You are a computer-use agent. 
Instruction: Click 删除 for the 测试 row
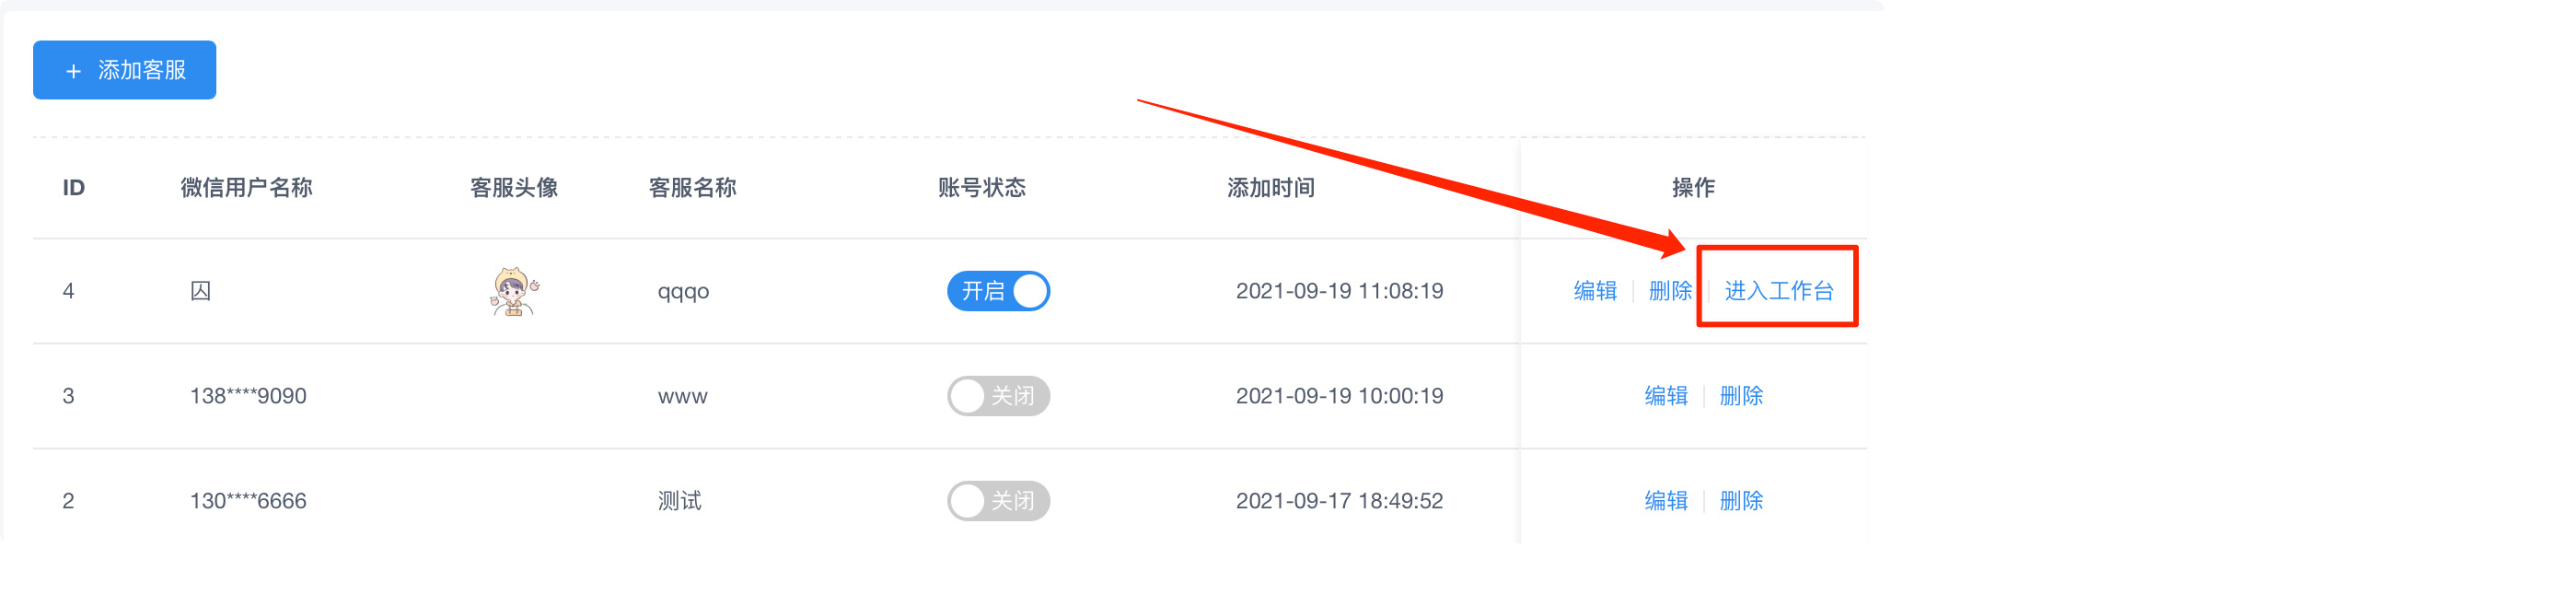click(x=1740, y=501)
